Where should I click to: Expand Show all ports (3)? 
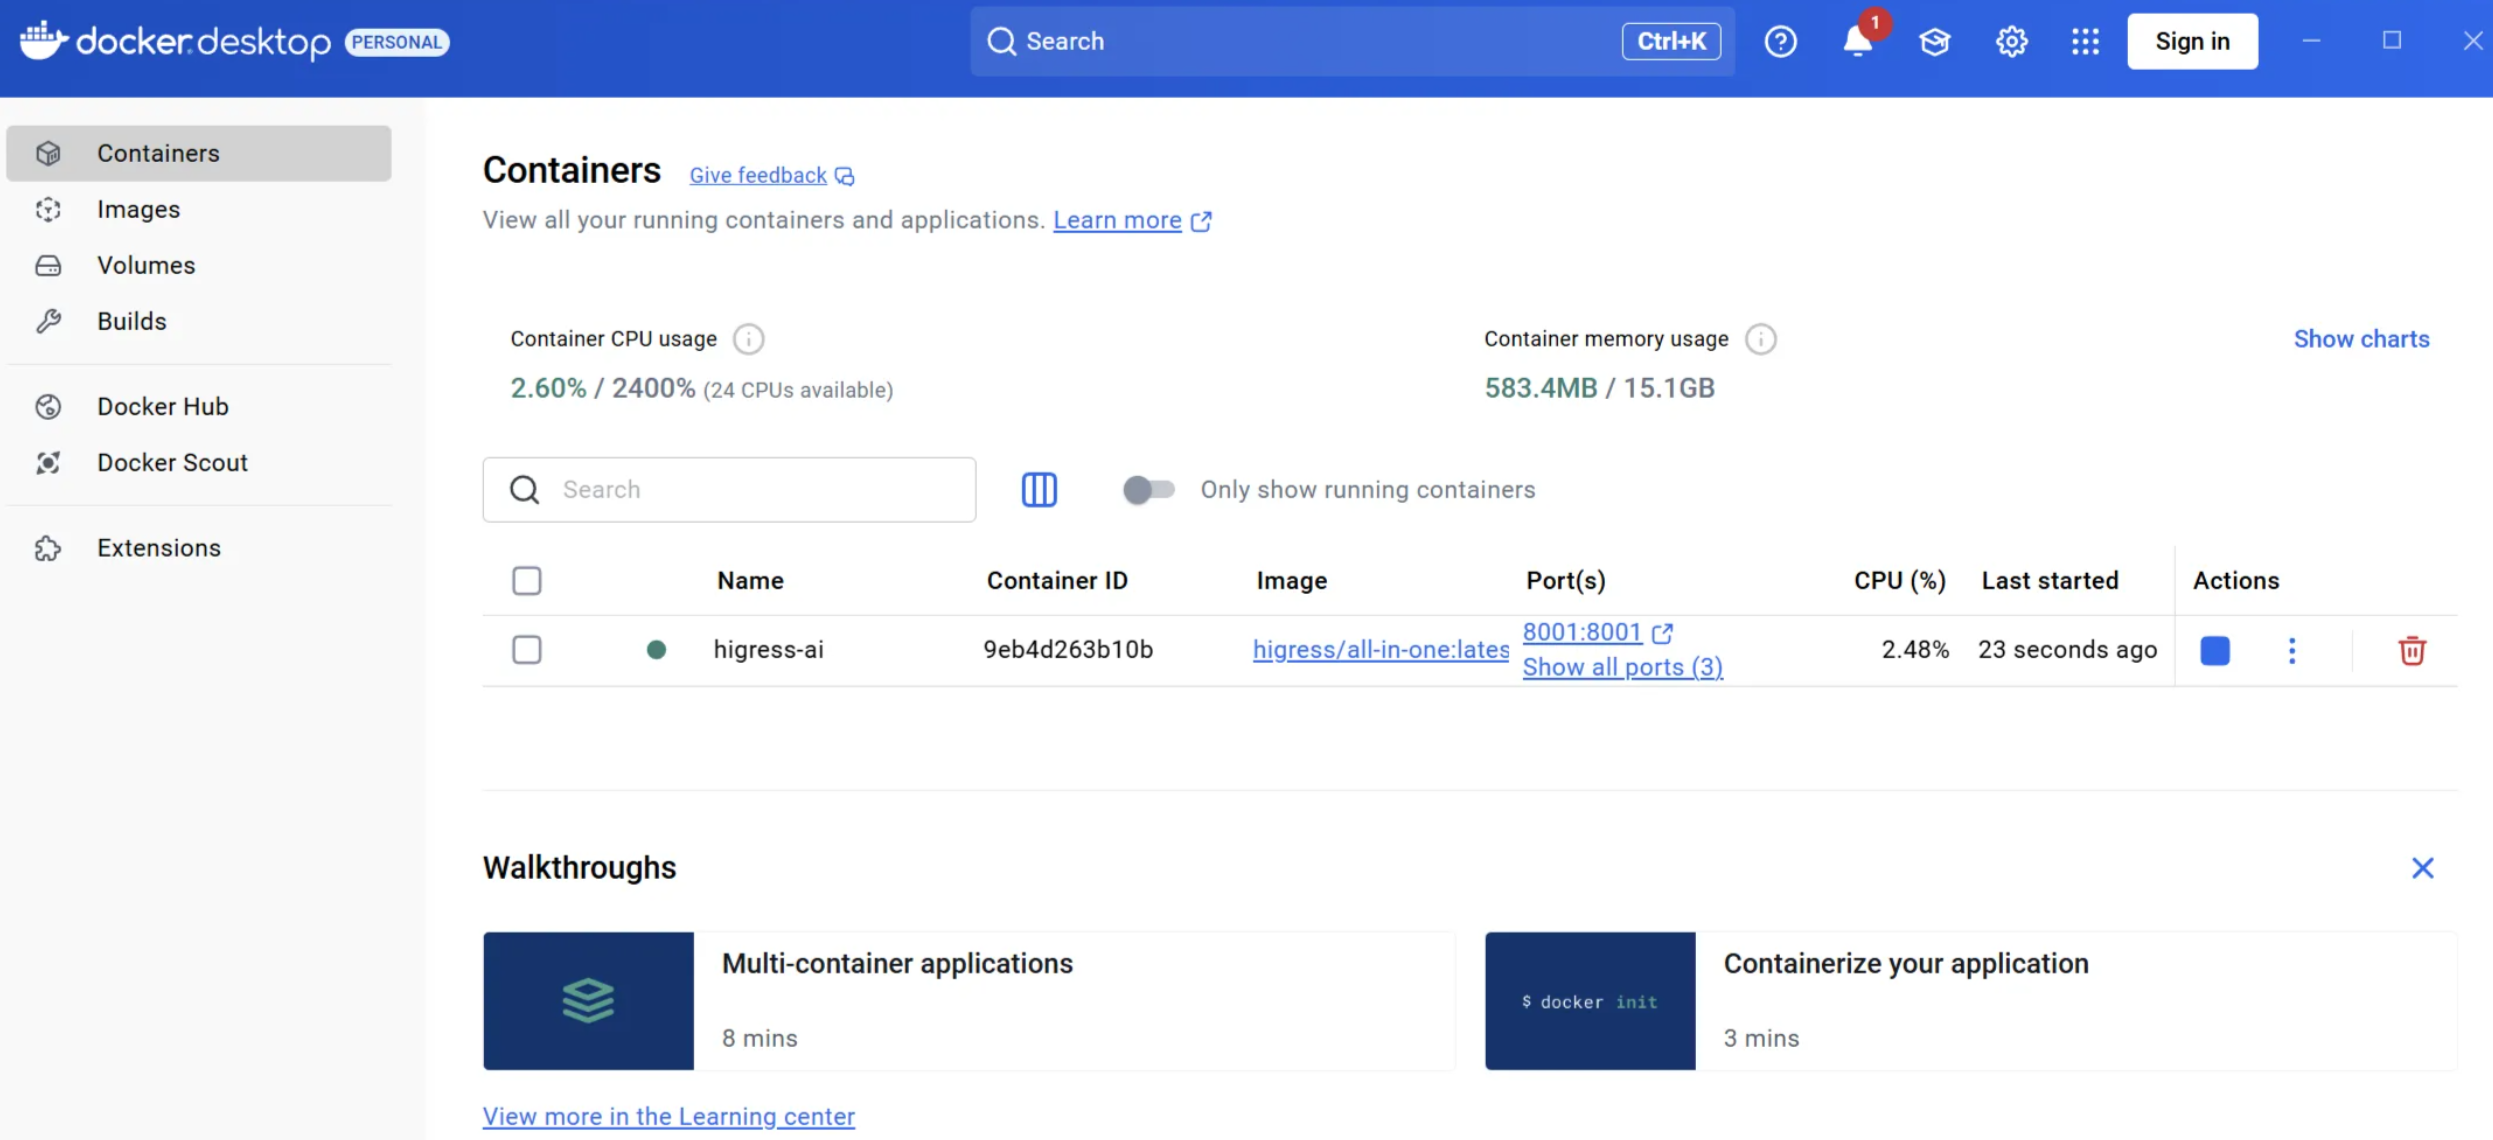[1622, 667]
